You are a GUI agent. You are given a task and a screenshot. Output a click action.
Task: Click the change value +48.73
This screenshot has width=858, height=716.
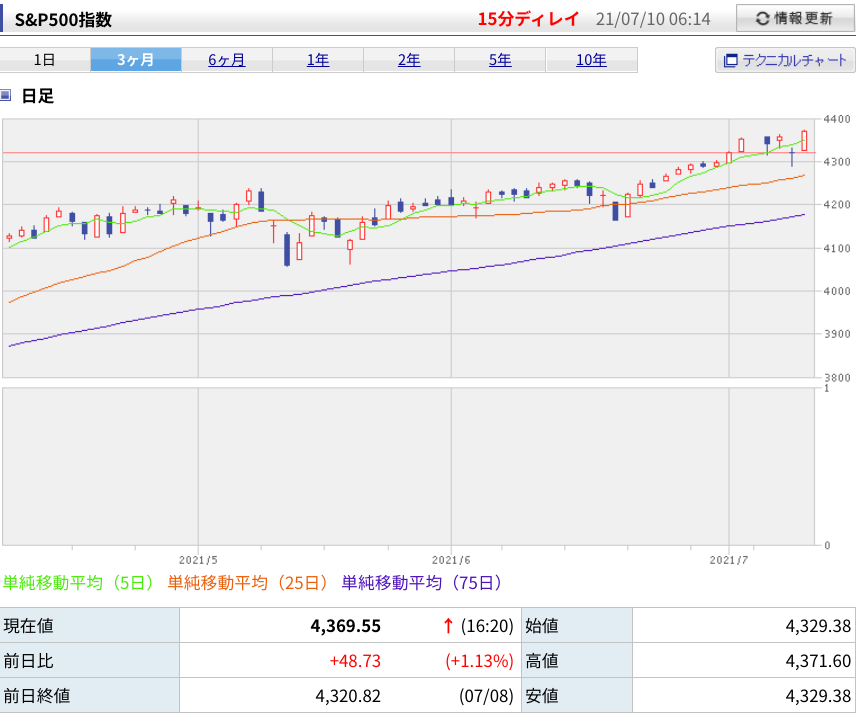point(355,661)
